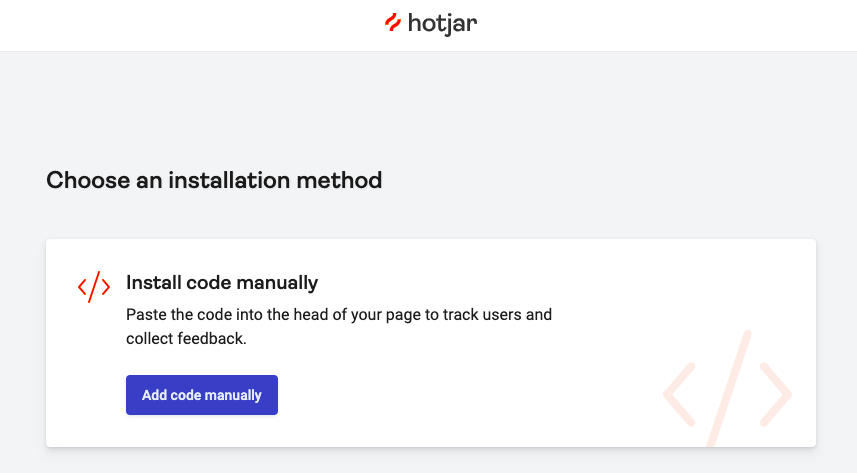
Task: Click the faded slash in the watermark
Action: (x=729, y=388)
